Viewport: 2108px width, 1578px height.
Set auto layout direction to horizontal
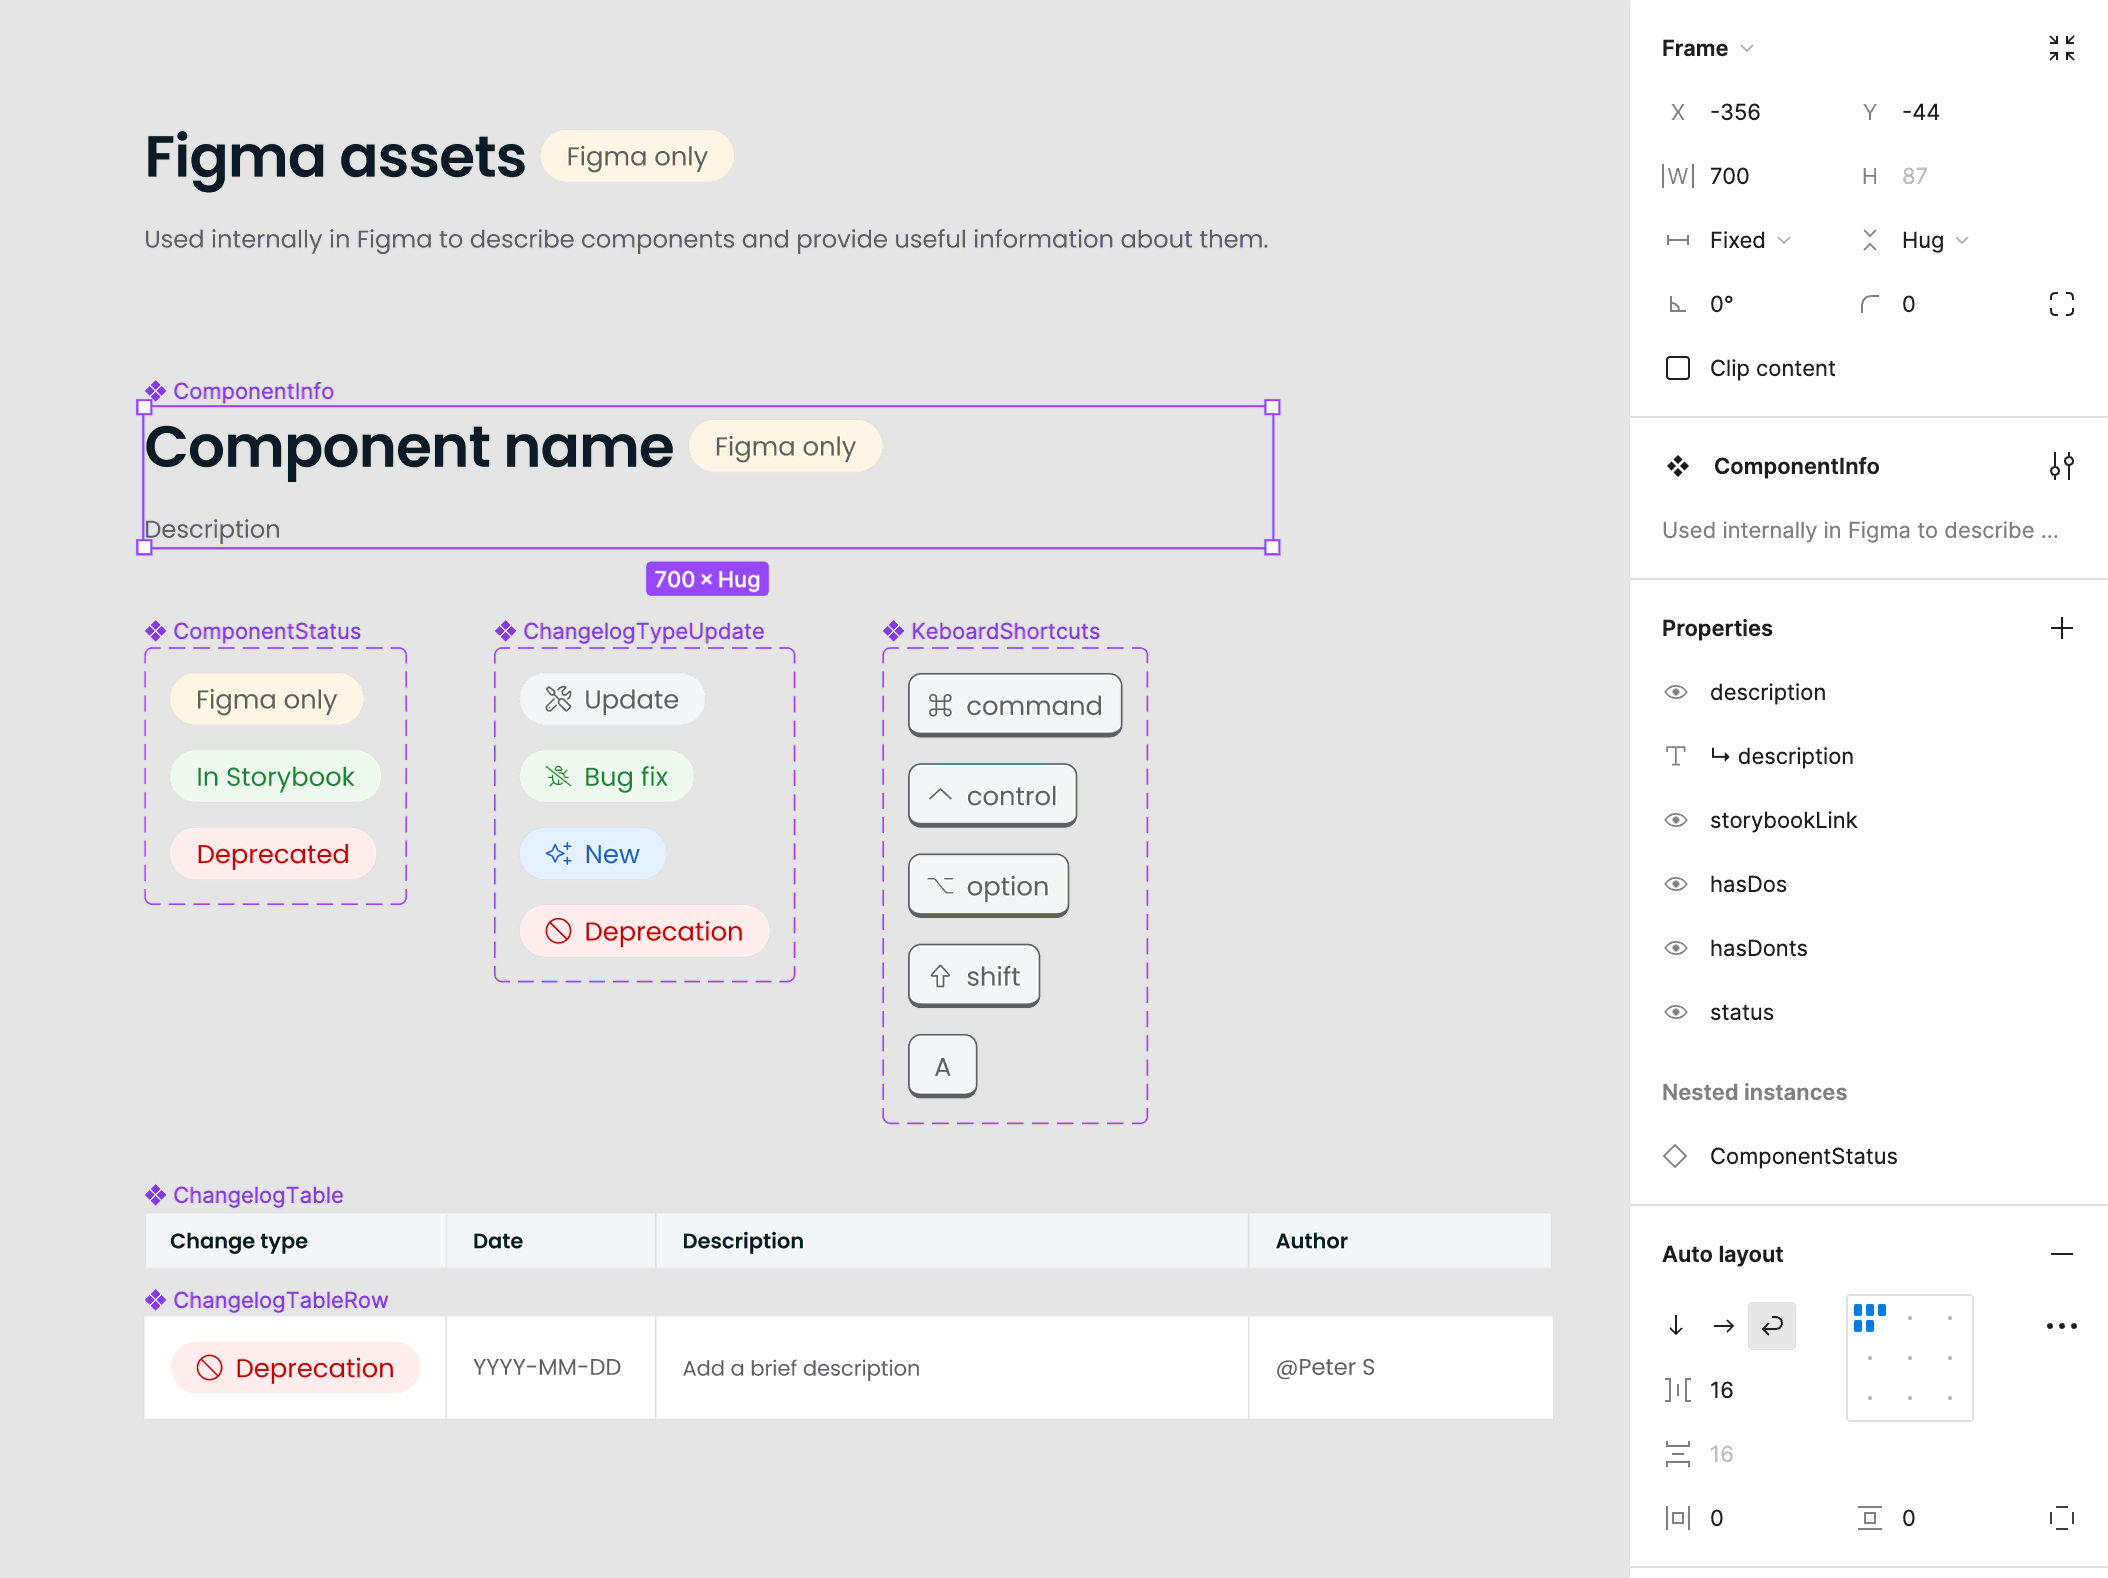pos(1723,1326)
